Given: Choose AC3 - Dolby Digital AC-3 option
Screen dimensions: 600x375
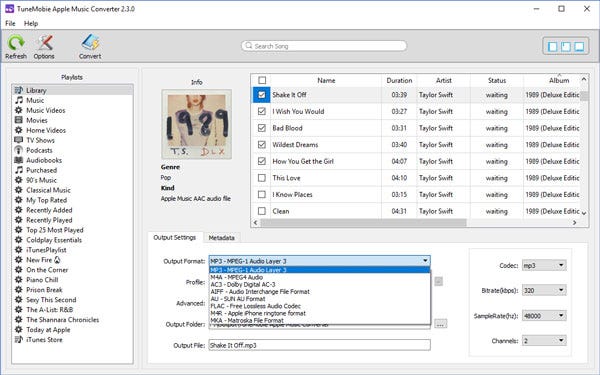Looking at the screenshot, I should (320, 284).
